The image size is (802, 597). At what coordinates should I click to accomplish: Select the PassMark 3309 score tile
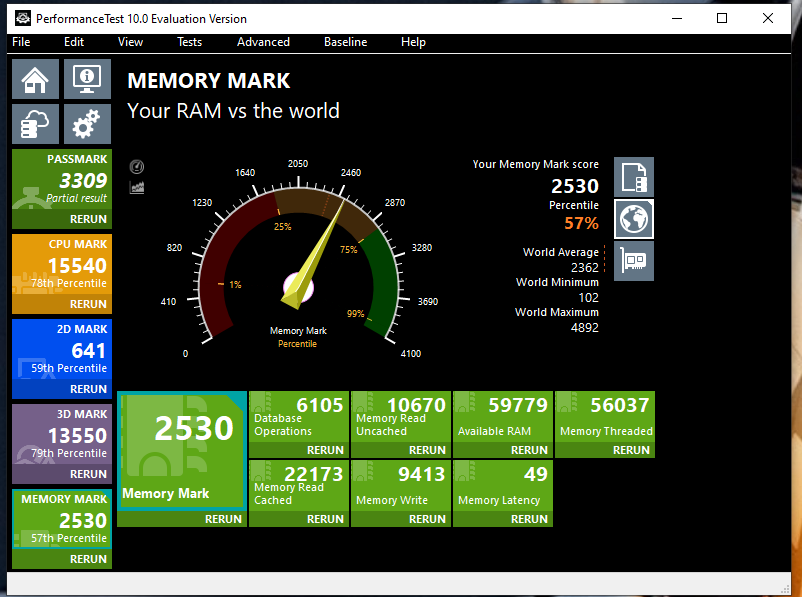(62, 180)
